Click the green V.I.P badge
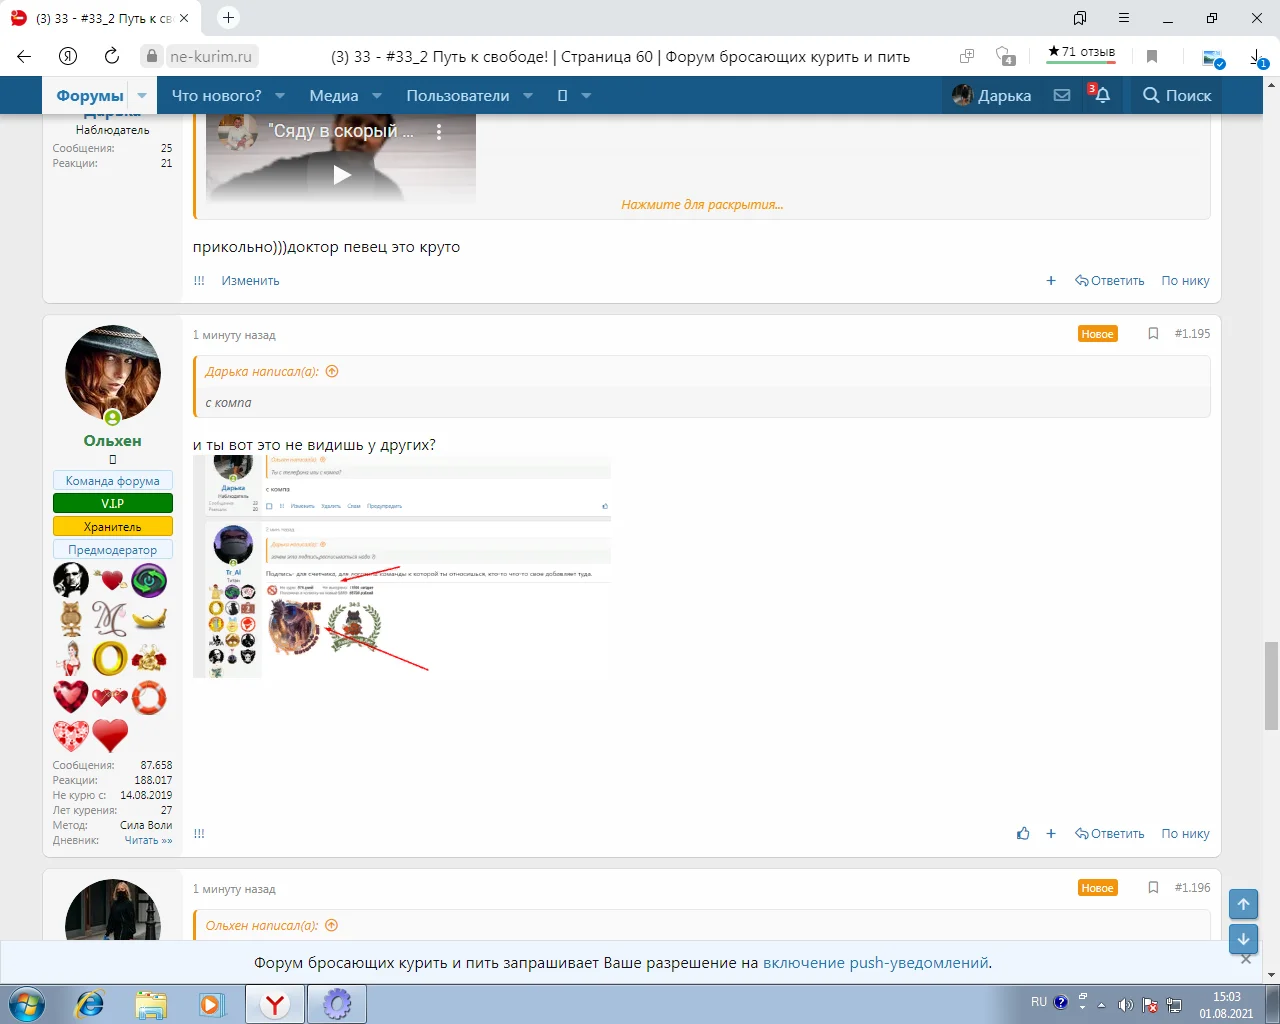The image size is (1280, 1024). point(113,504)
